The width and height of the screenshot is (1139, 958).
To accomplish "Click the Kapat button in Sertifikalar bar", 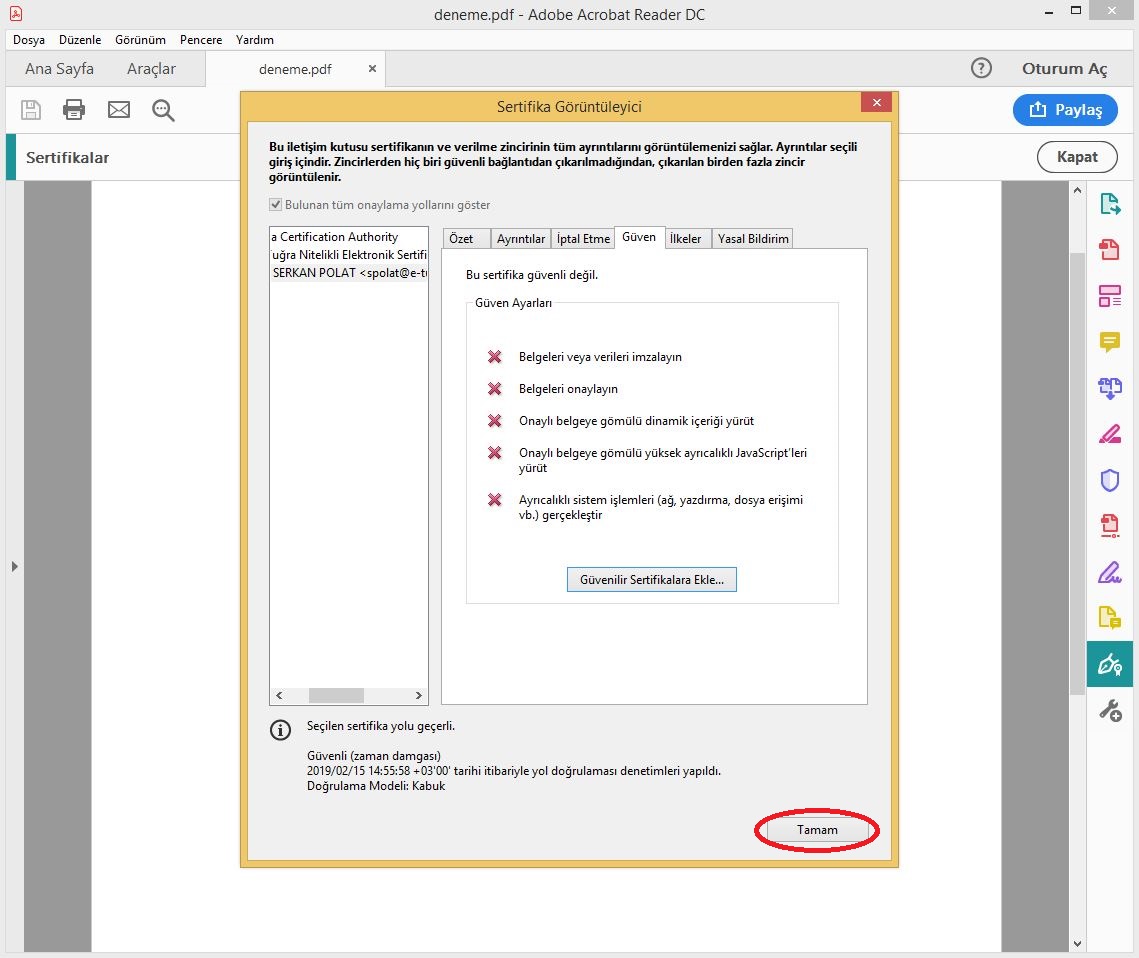I will [1077, 157].
